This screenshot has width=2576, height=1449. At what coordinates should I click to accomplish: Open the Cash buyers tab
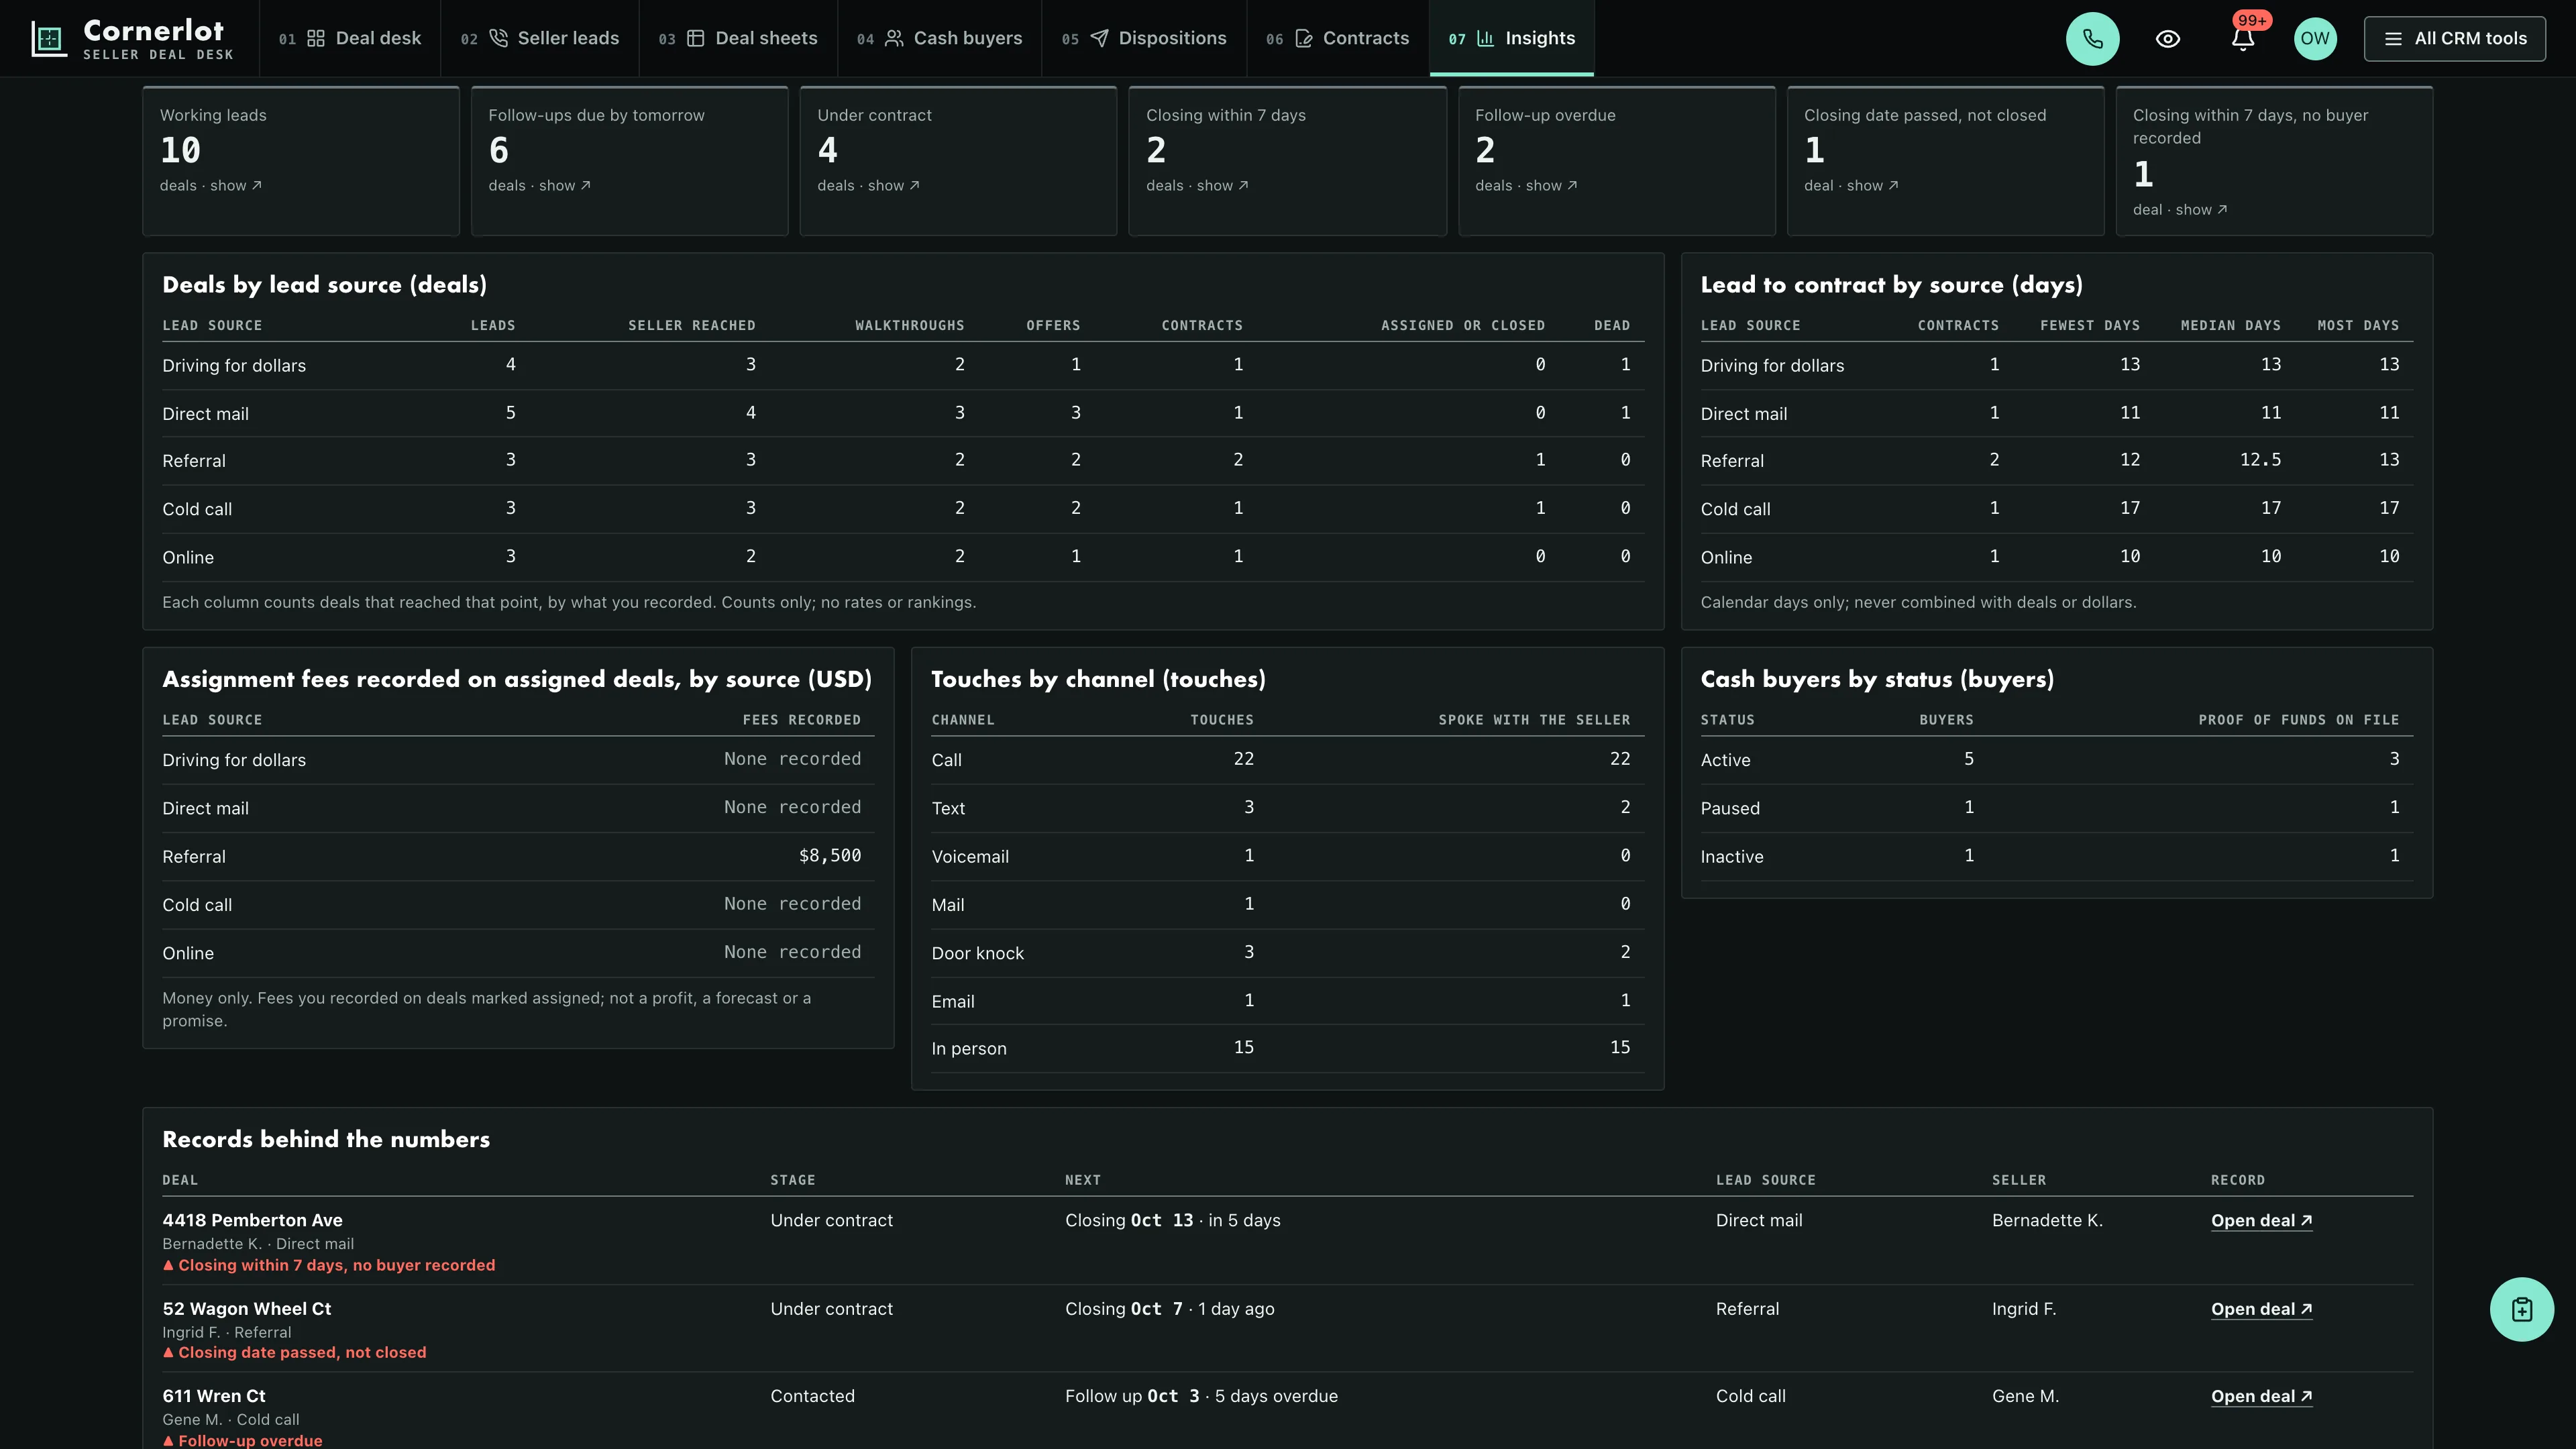pyautogui.click(x=940, y=39)
